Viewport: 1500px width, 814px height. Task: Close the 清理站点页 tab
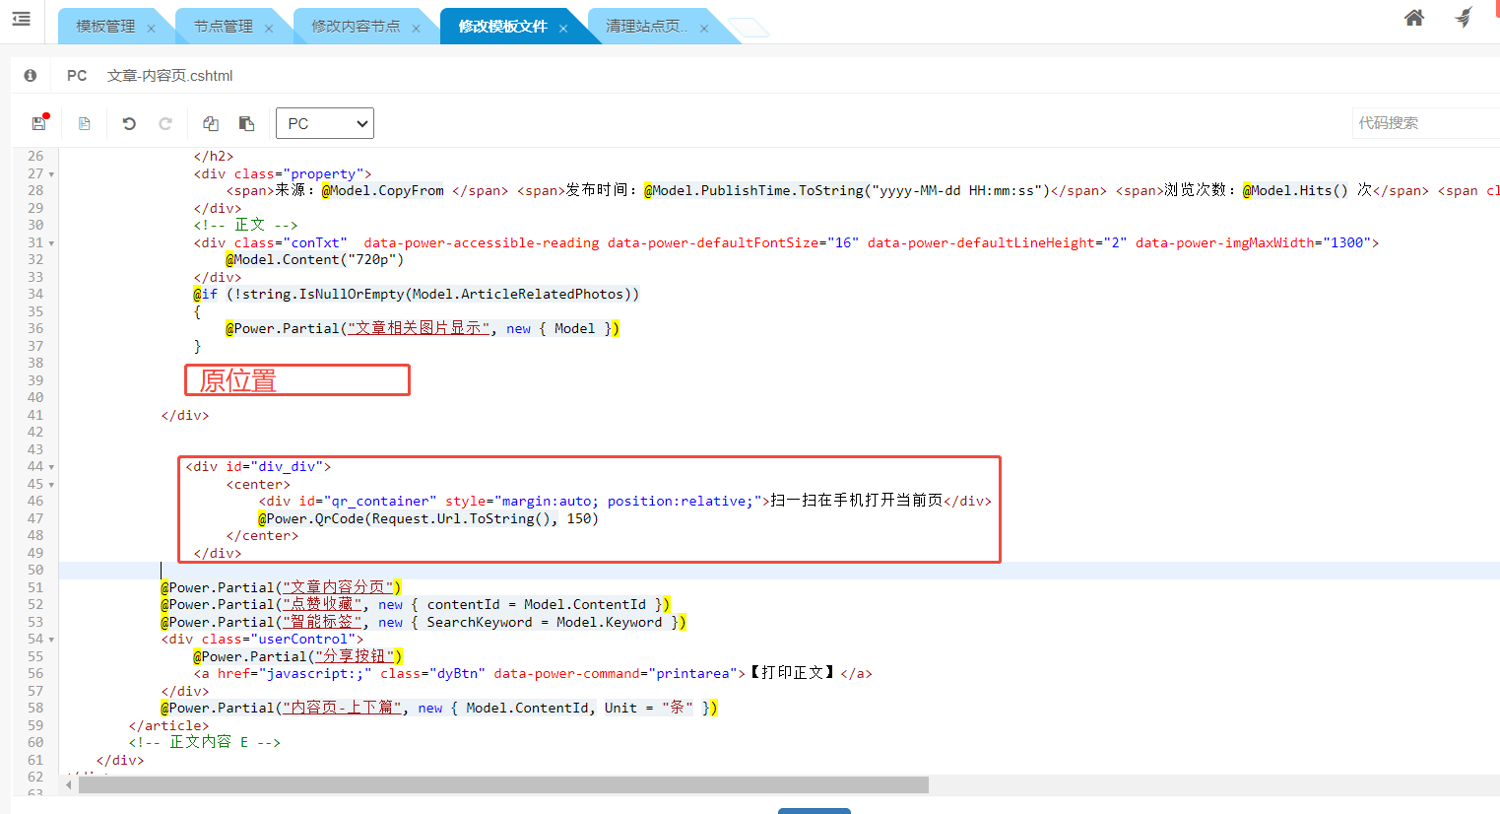tap(704, 28)
